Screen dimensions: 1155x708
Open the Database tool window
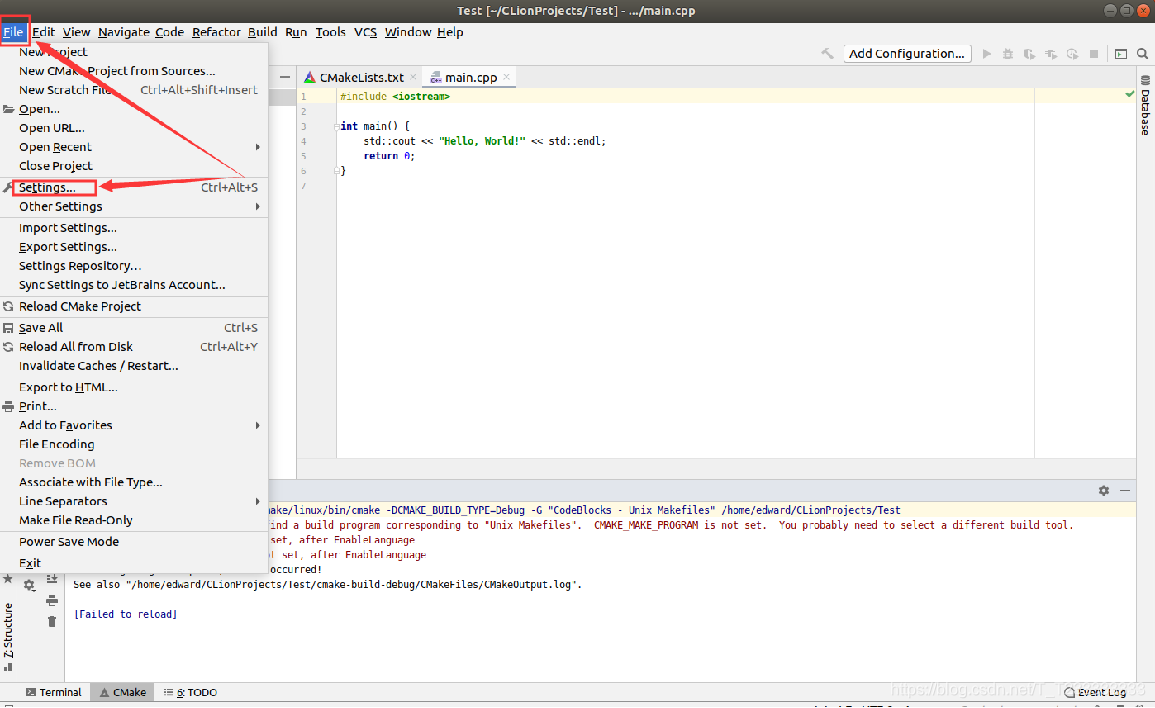[x=1145, y=105]
